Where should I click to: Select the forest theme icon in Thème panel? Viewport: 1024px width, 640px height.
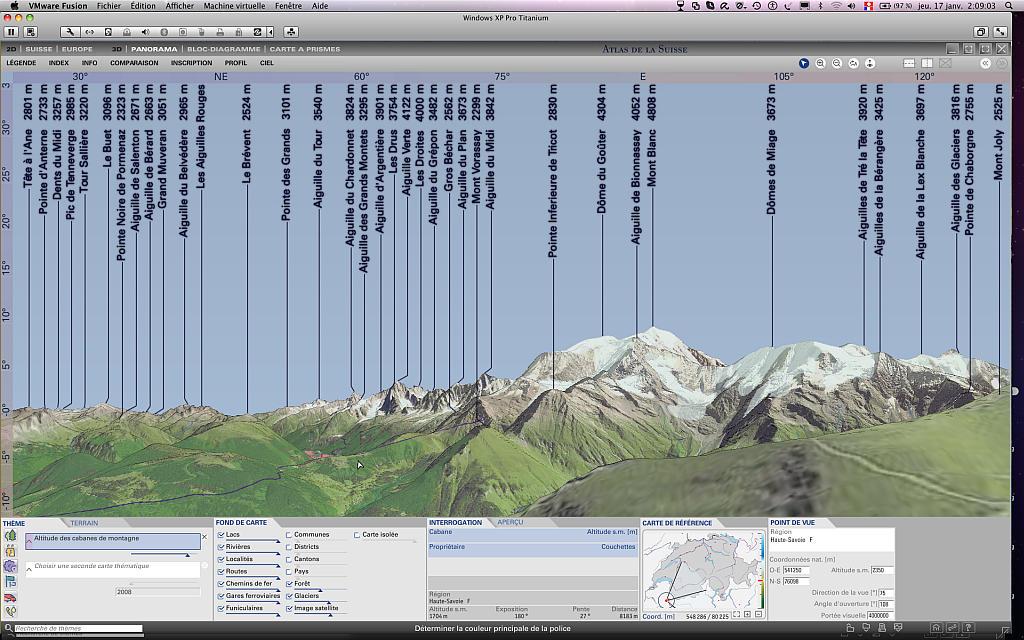pyautogui.click(x=11, y=536)
